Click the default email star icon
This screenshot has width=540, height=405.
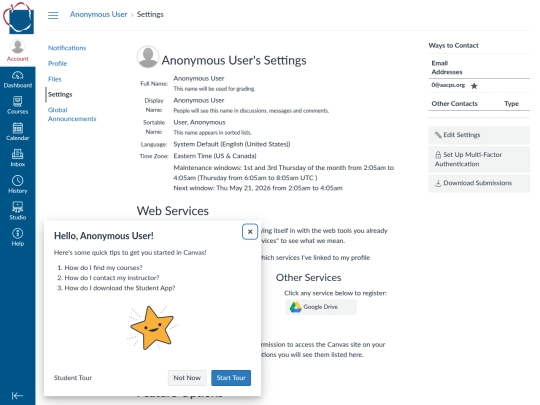point(474,86)
